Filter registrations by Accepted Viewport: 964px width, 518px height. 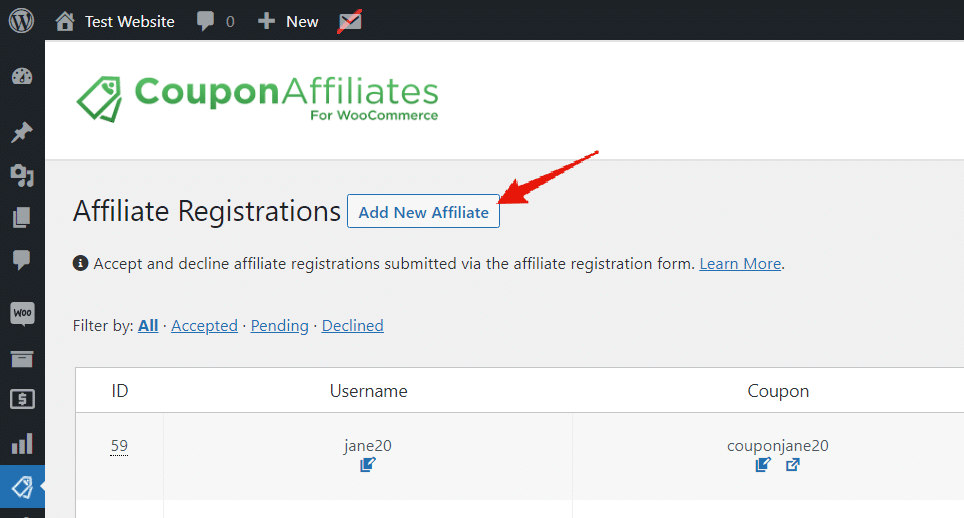(x=204, y=326)
